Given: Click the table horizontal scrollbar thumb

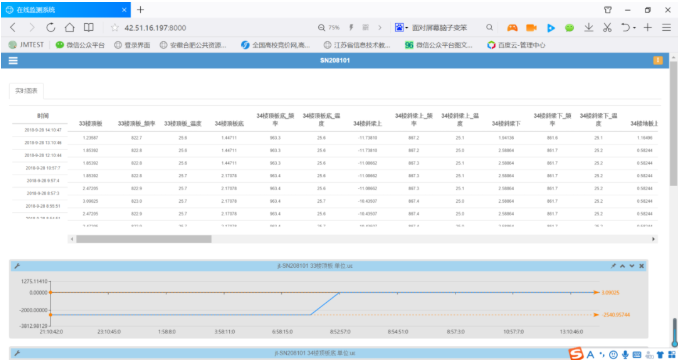Looking at the screenshot, I should point(144,239).
